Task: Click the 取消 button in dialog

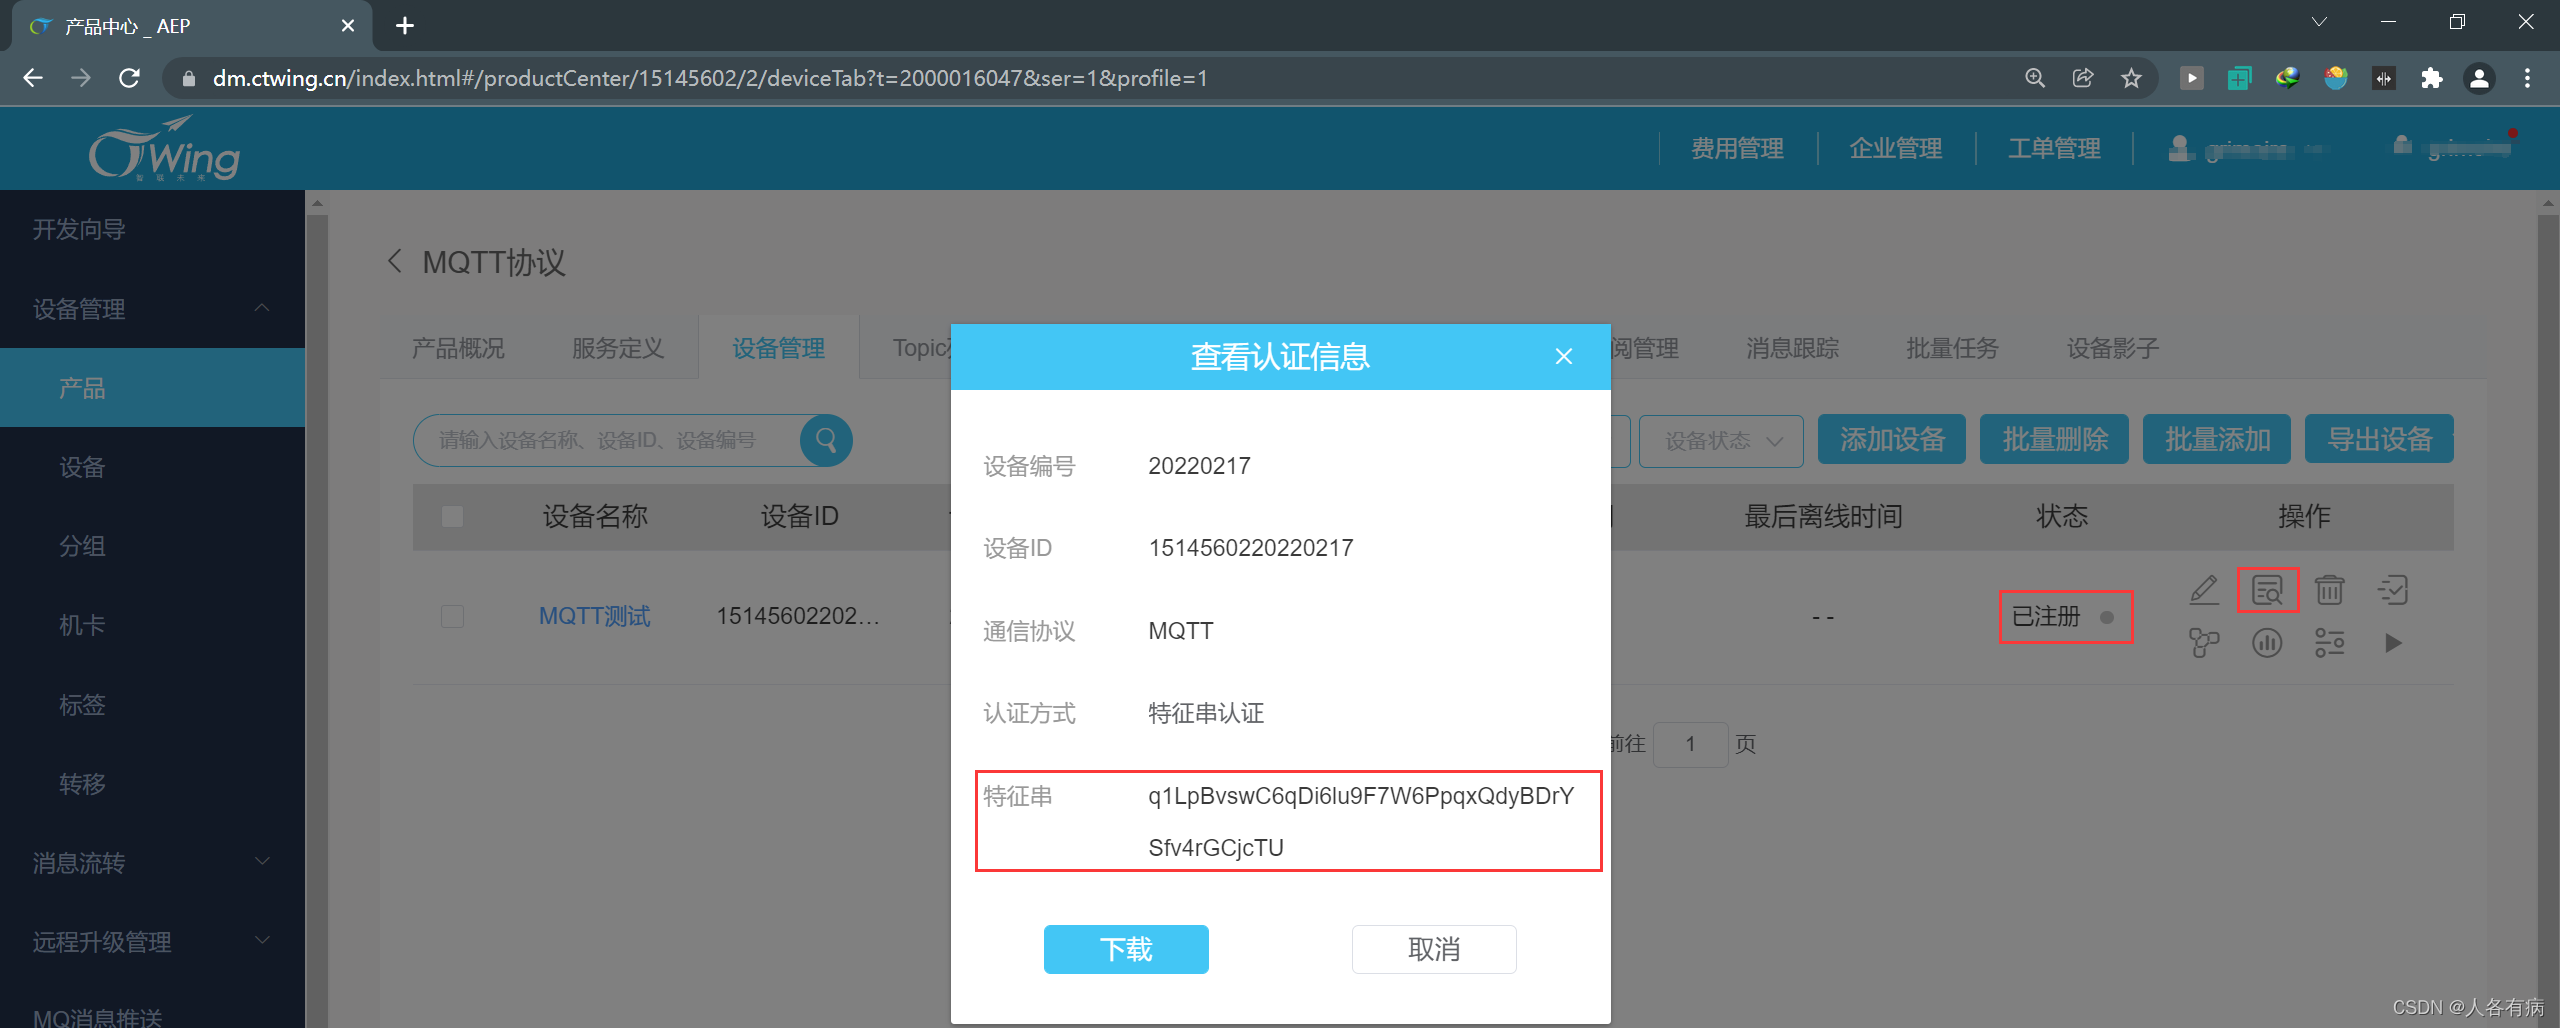Action: (x=1434, y=949)
